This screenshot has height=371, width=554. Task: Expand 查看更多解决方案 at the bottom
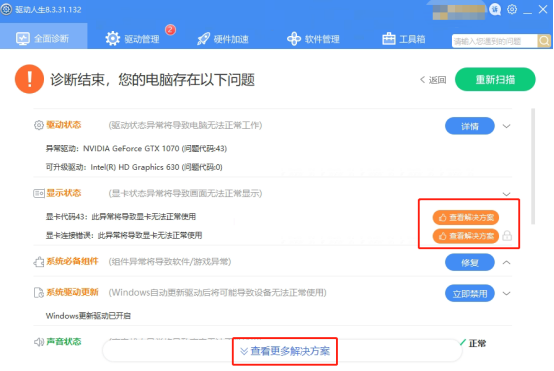(x=285, y=351)
